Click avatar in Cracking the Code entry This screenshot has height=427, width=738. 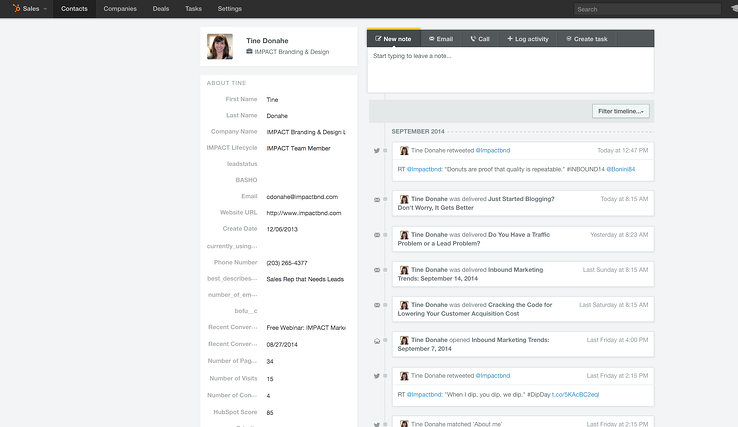pos(404,305)
